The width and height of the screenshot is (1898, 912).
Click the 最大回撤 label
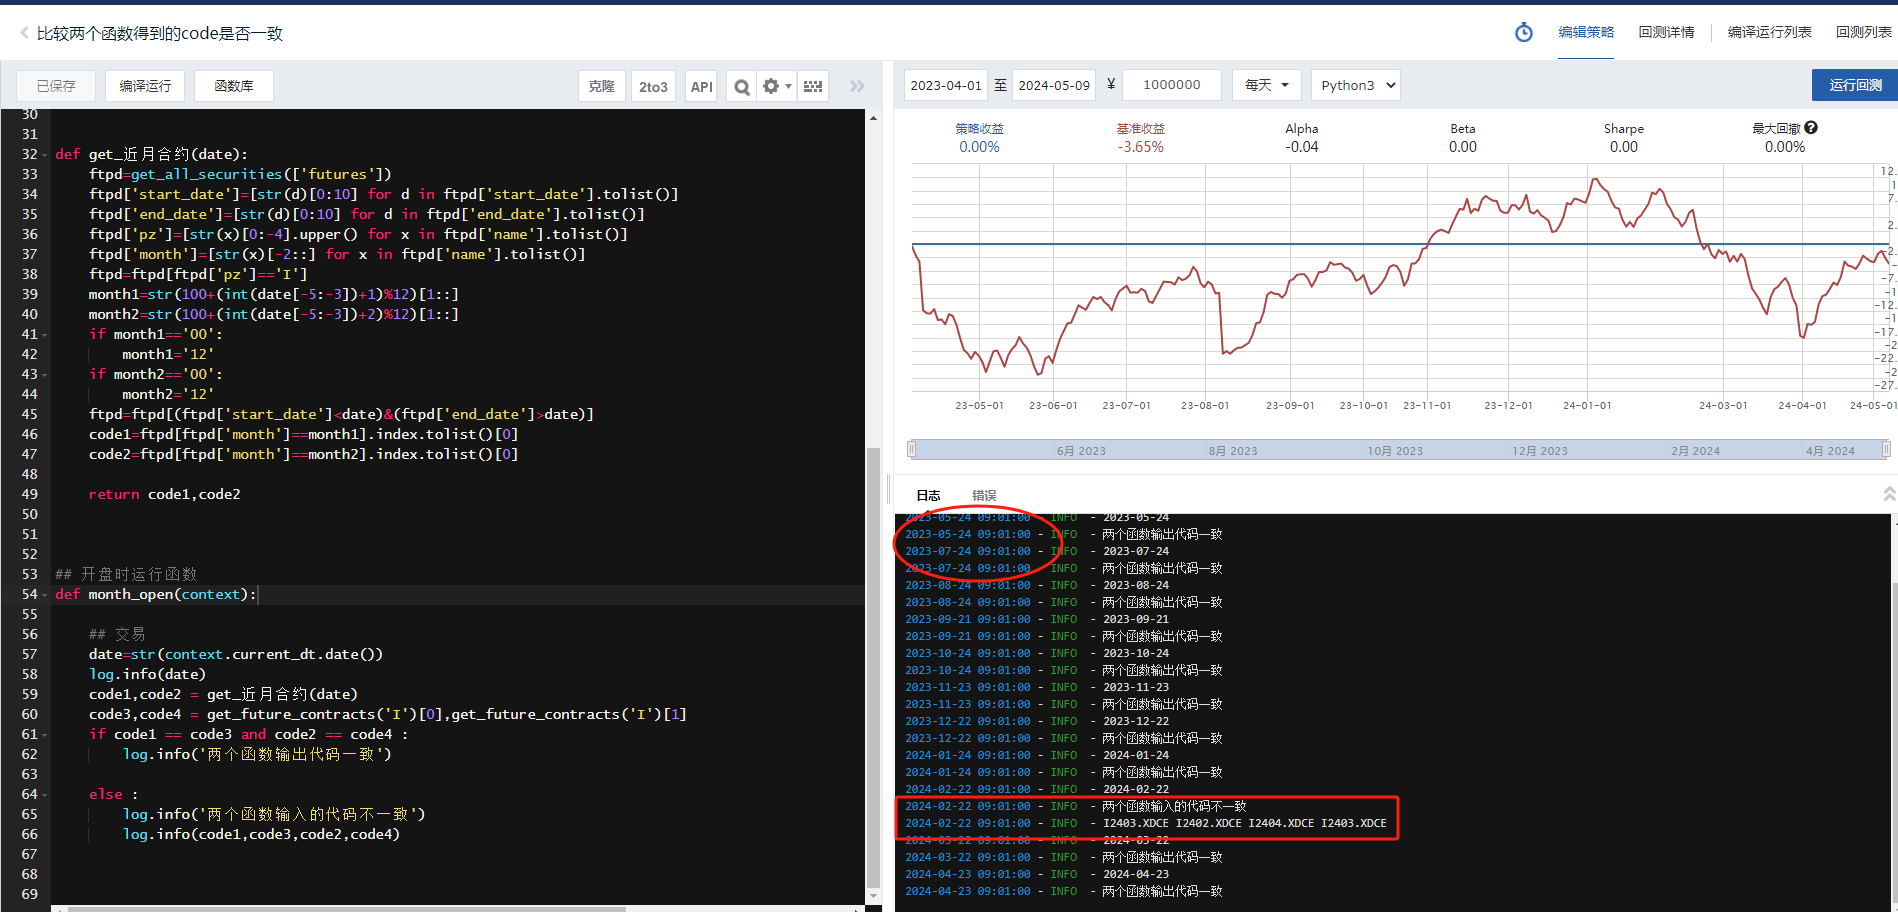coord(1775,128)
